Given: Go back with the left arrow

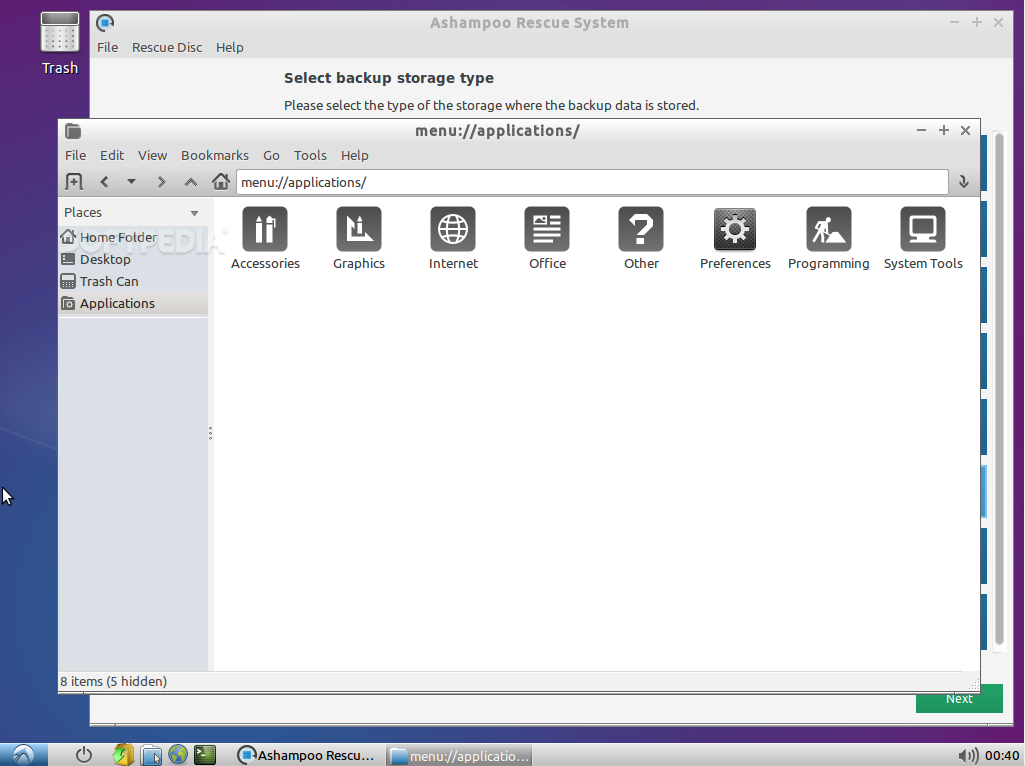Looking at the screenshot, I should pyautogui.click(x=104, y=182).
